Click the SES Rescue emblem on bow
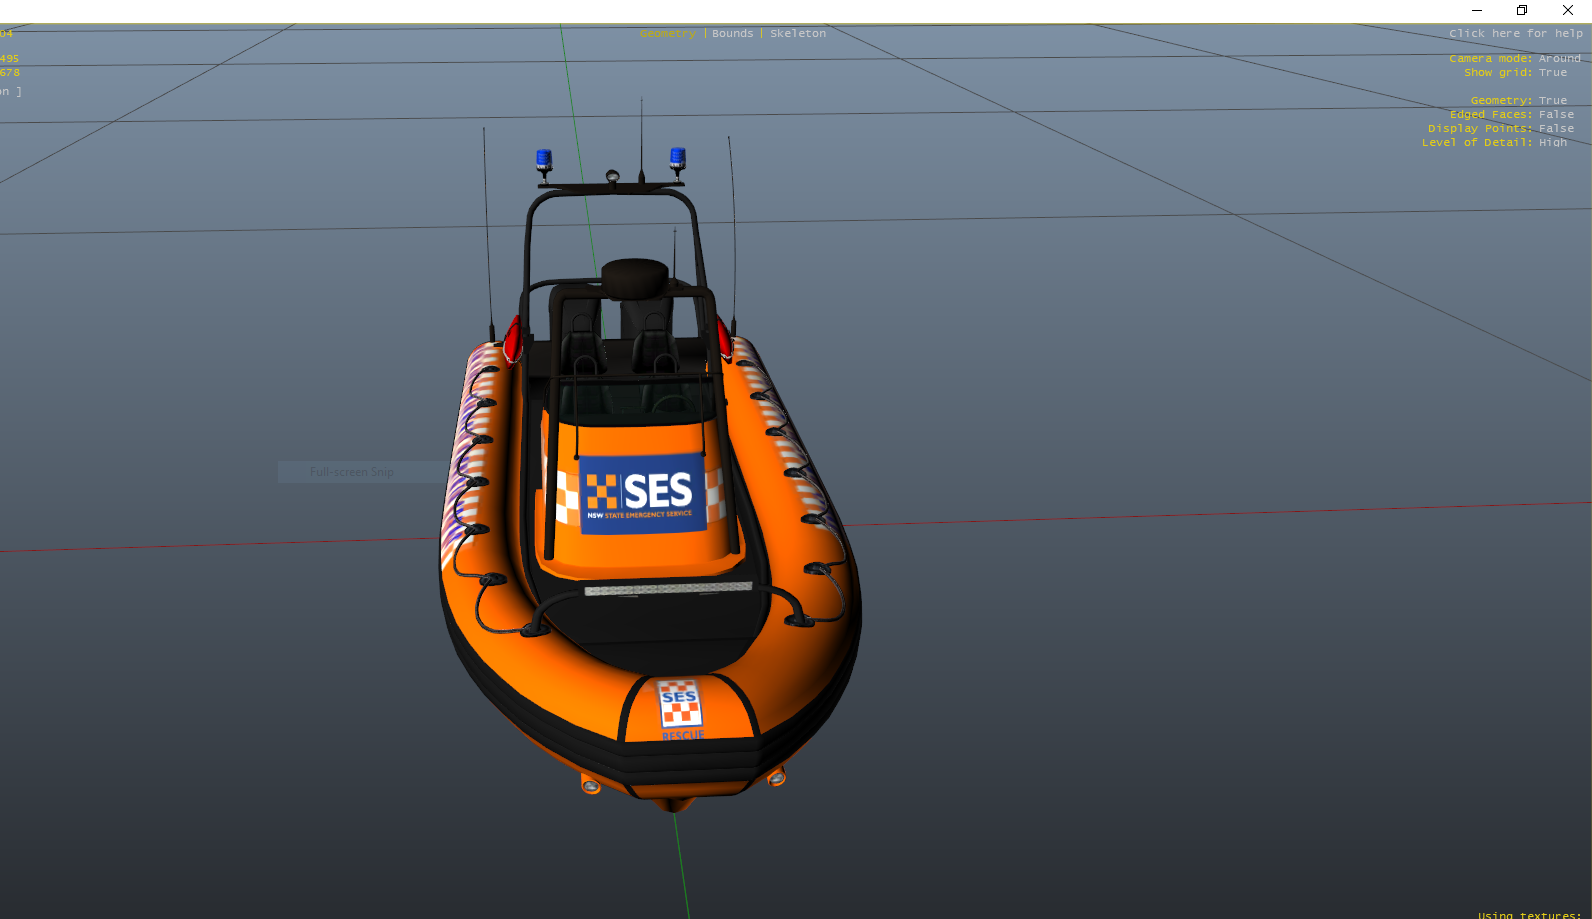This screenshot has width=1592, height=919. click(x=680, y=706)
